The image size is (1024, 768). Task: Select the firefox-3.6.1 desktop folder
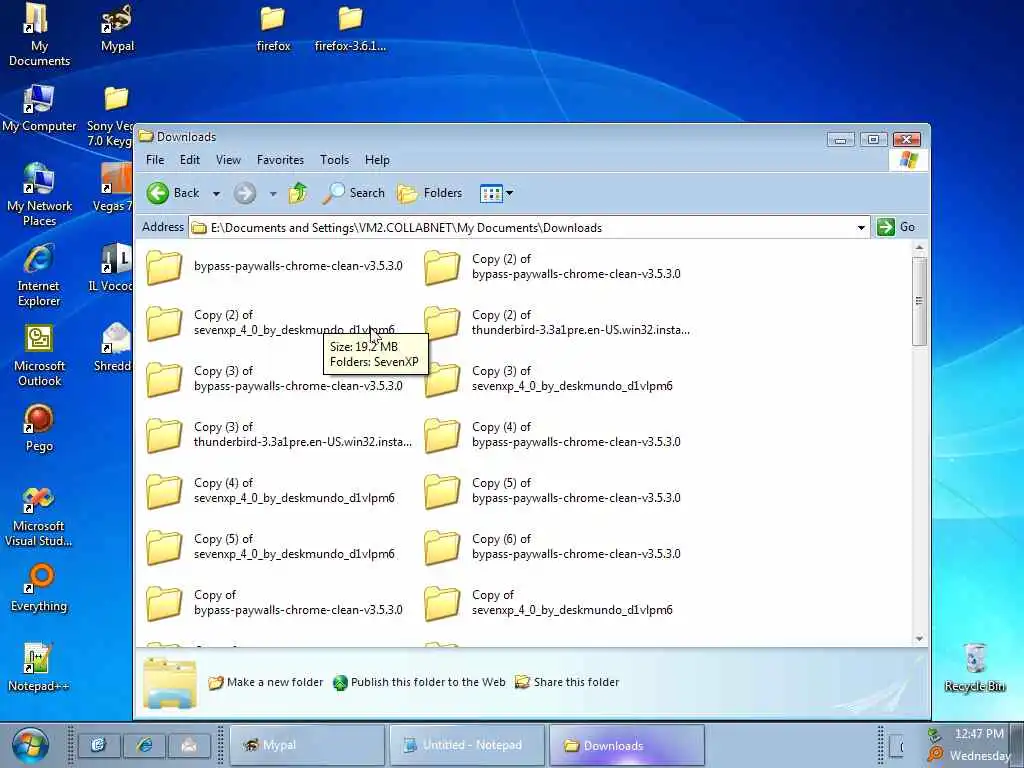coord(351,28)
